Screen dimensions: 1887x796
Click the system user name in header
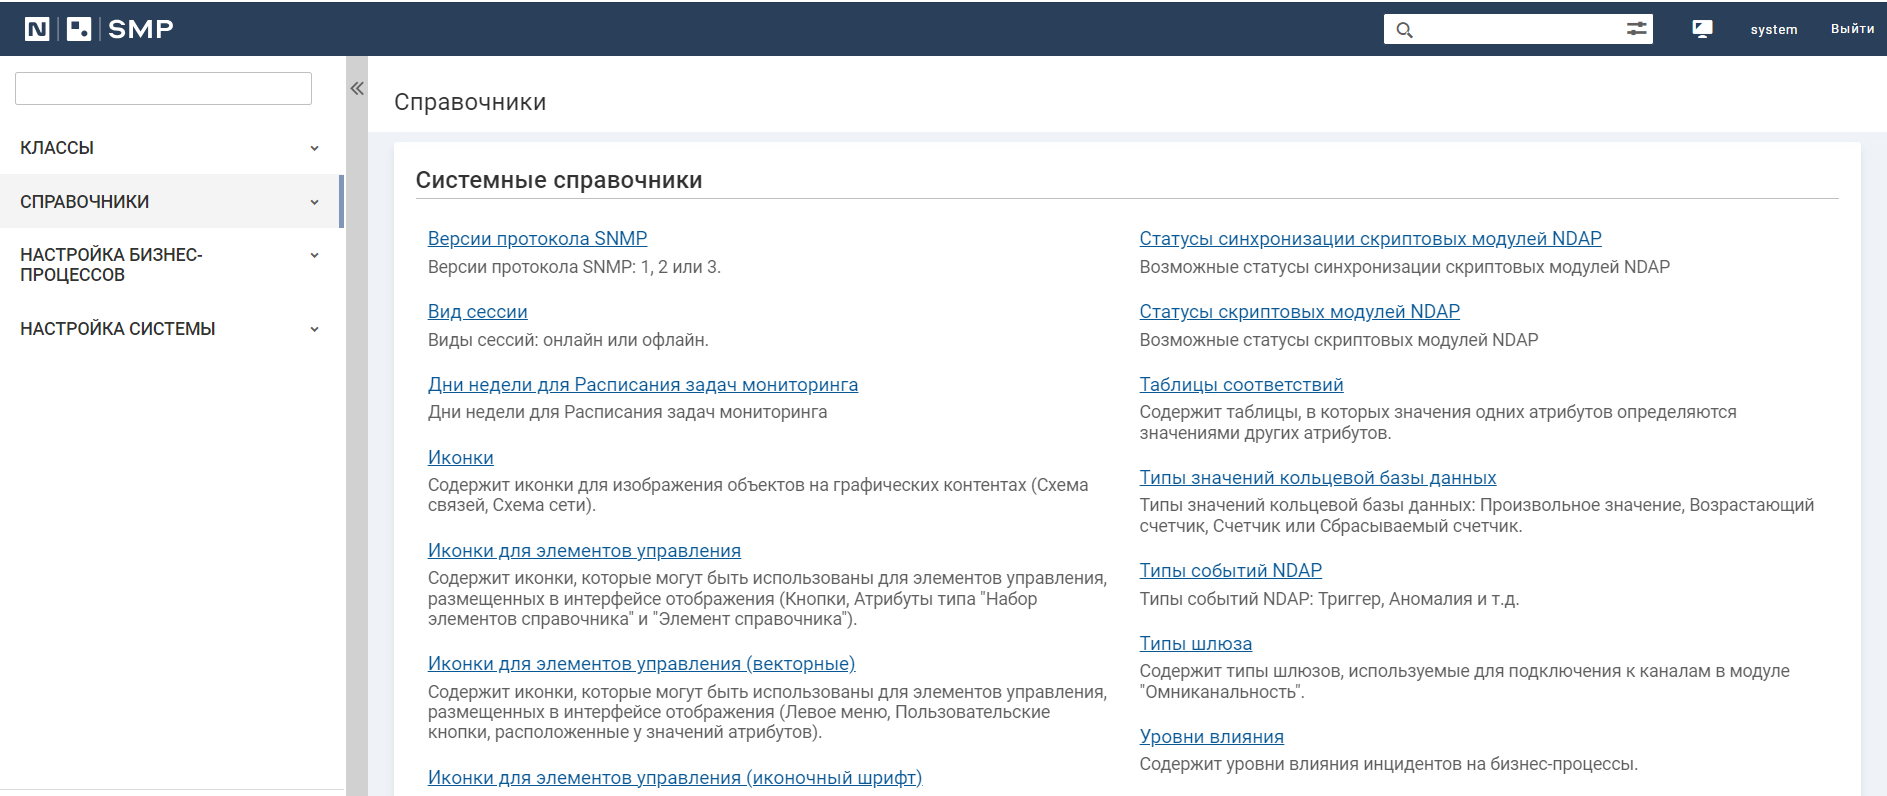coord(1773,29)
